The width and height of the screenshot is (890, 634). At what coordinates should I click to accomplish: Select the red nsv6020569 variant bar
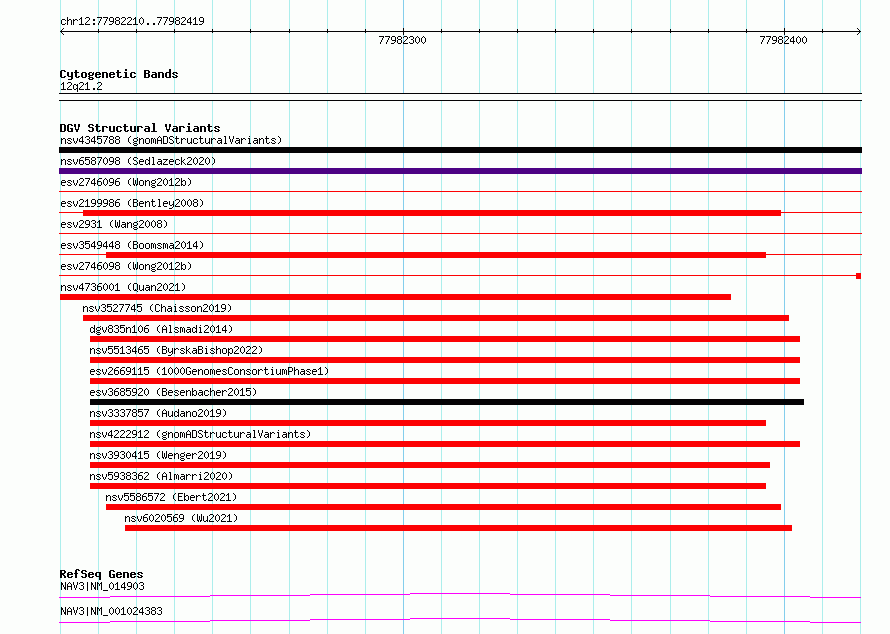pos(459,528)
